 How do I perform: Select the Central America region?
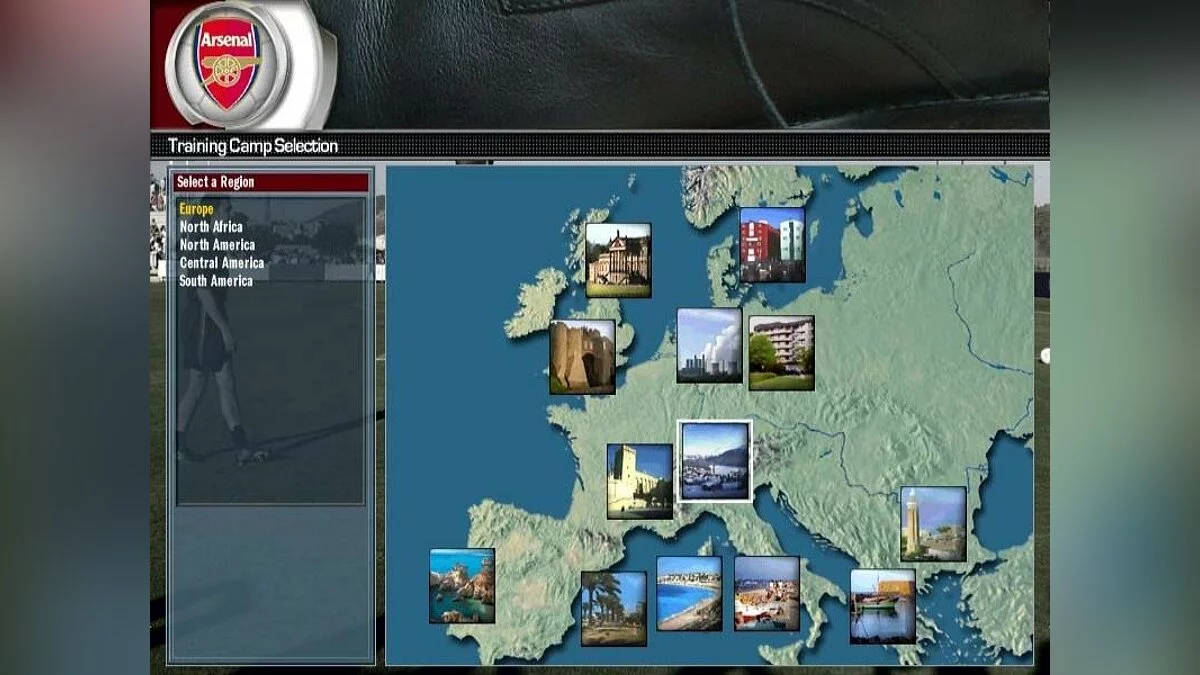(x=222, y=263)
